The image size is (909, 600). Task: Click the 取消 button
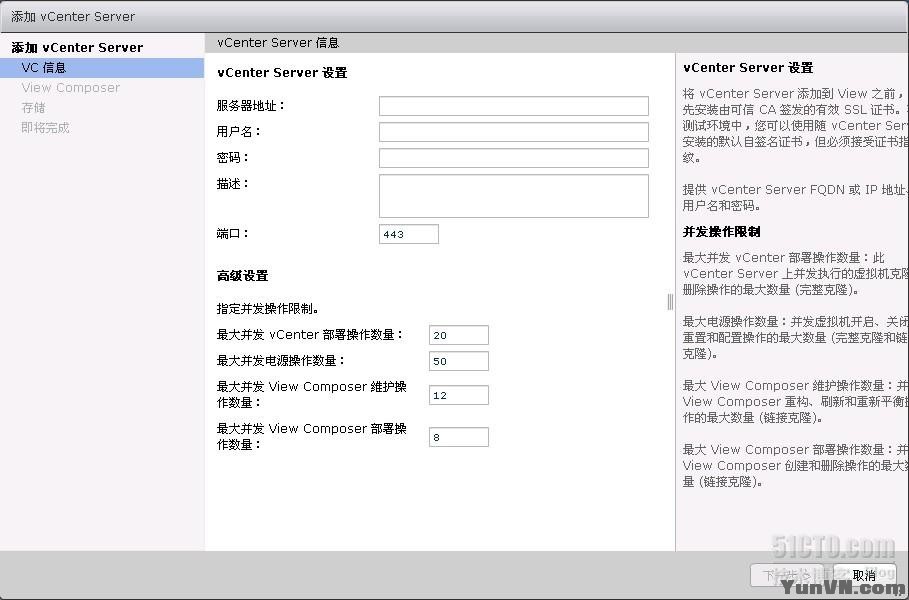pyautogui.click(x=864, y=575)
